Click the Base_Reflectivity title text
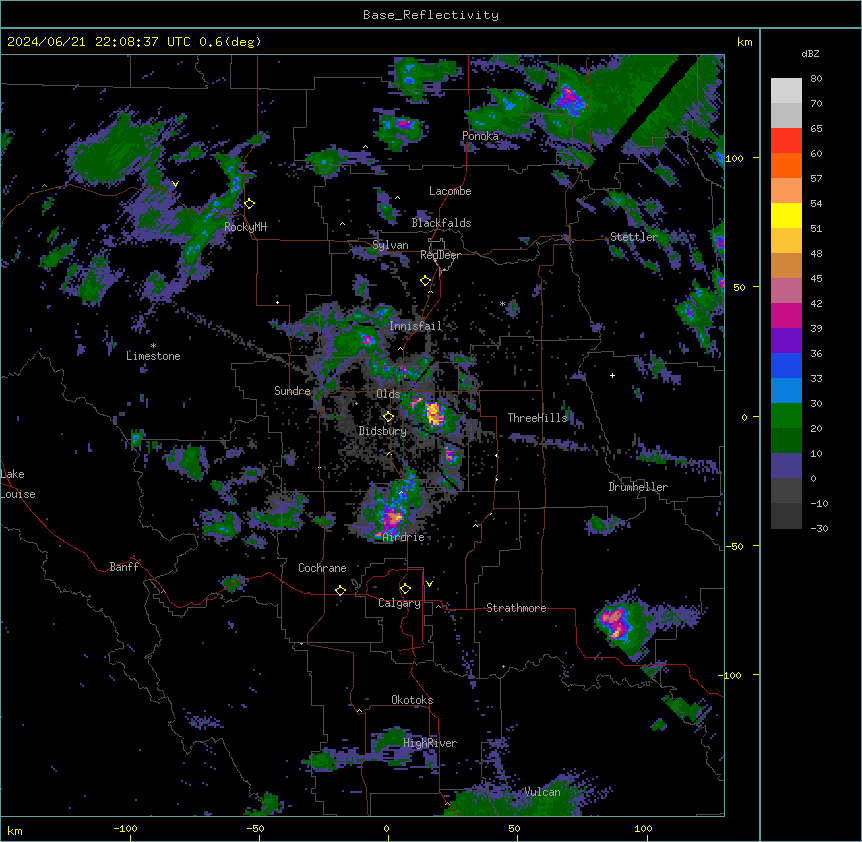862x842 pixels. coord(431,15)
